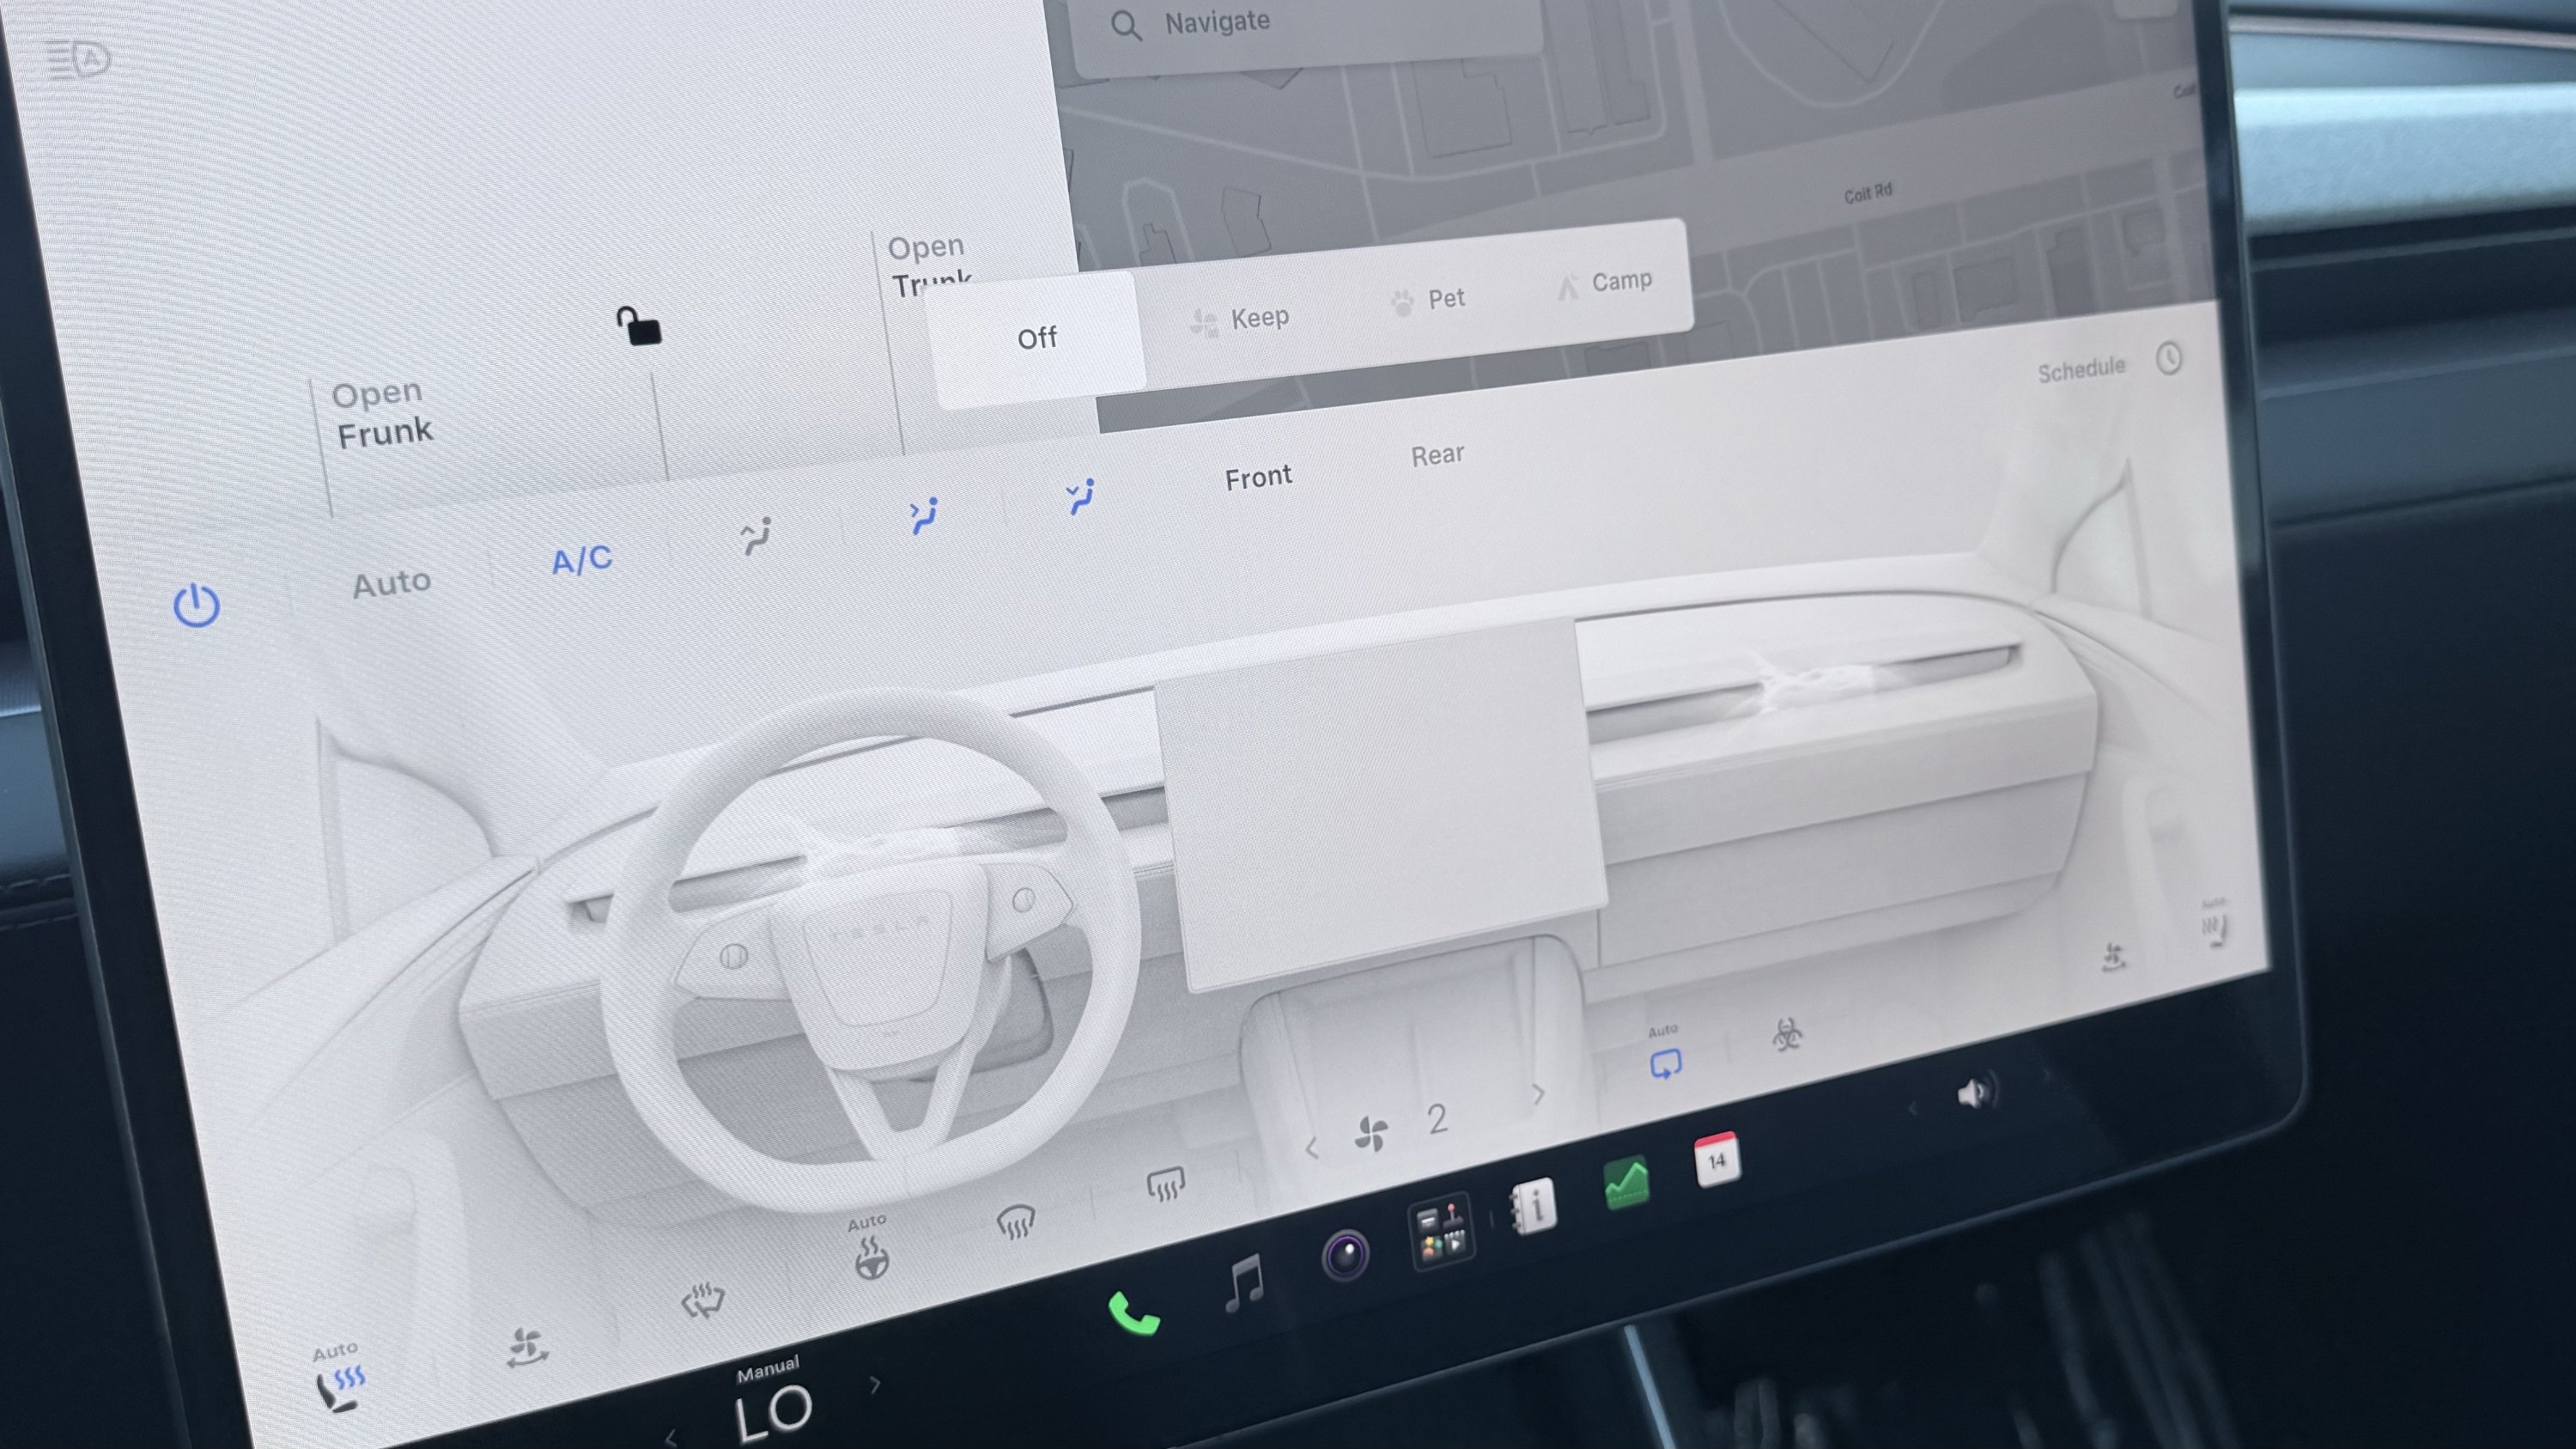Image resolution: width=2576 pixels, height=1449 pixels.
Task: Tap the LO temperature setting
Action: [x=772, y=1415]
